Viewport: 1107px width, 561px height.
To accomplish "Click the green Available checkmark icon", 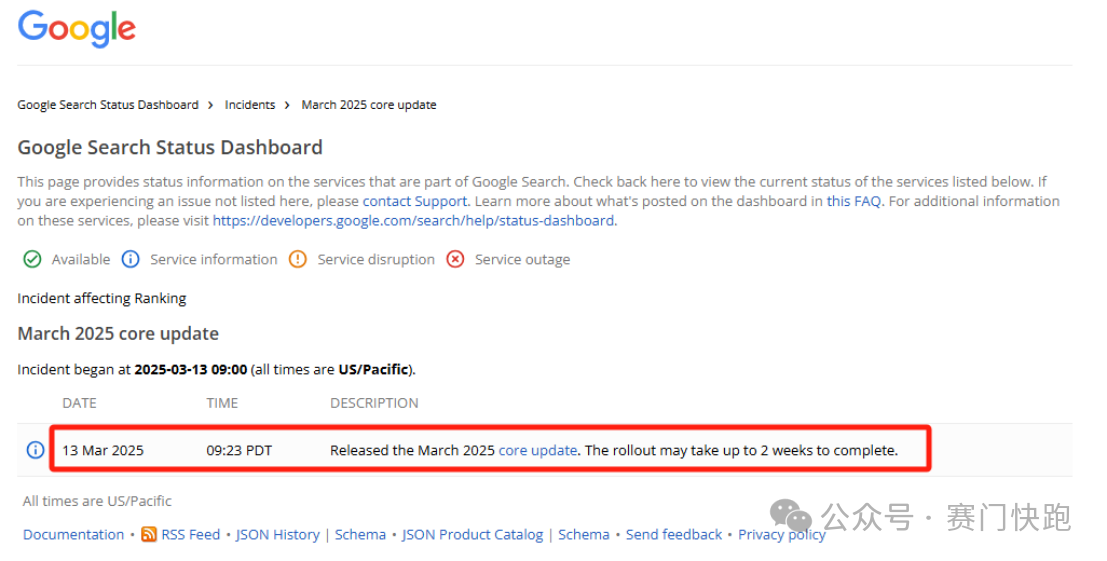I will tap(32, 259).
